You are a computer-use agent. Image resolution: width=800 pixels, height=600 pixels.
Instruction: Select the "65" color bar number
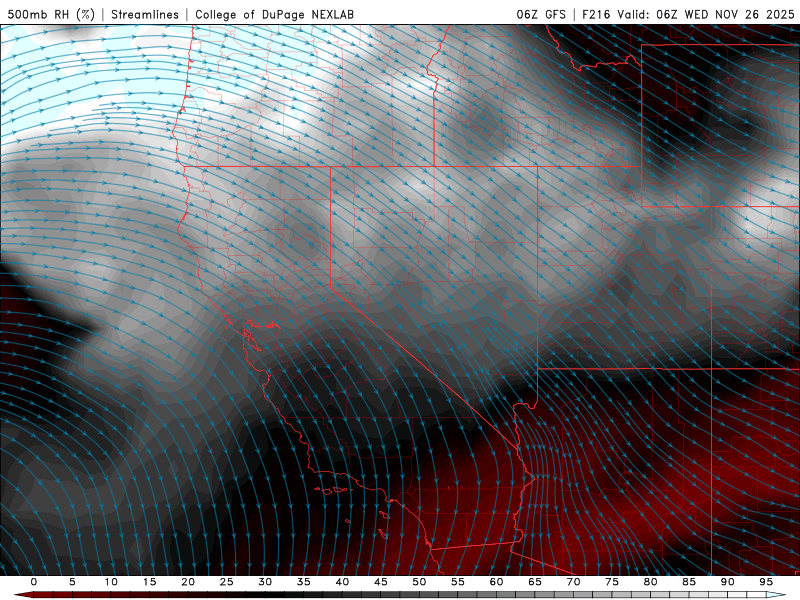click(x=535, y=582)
